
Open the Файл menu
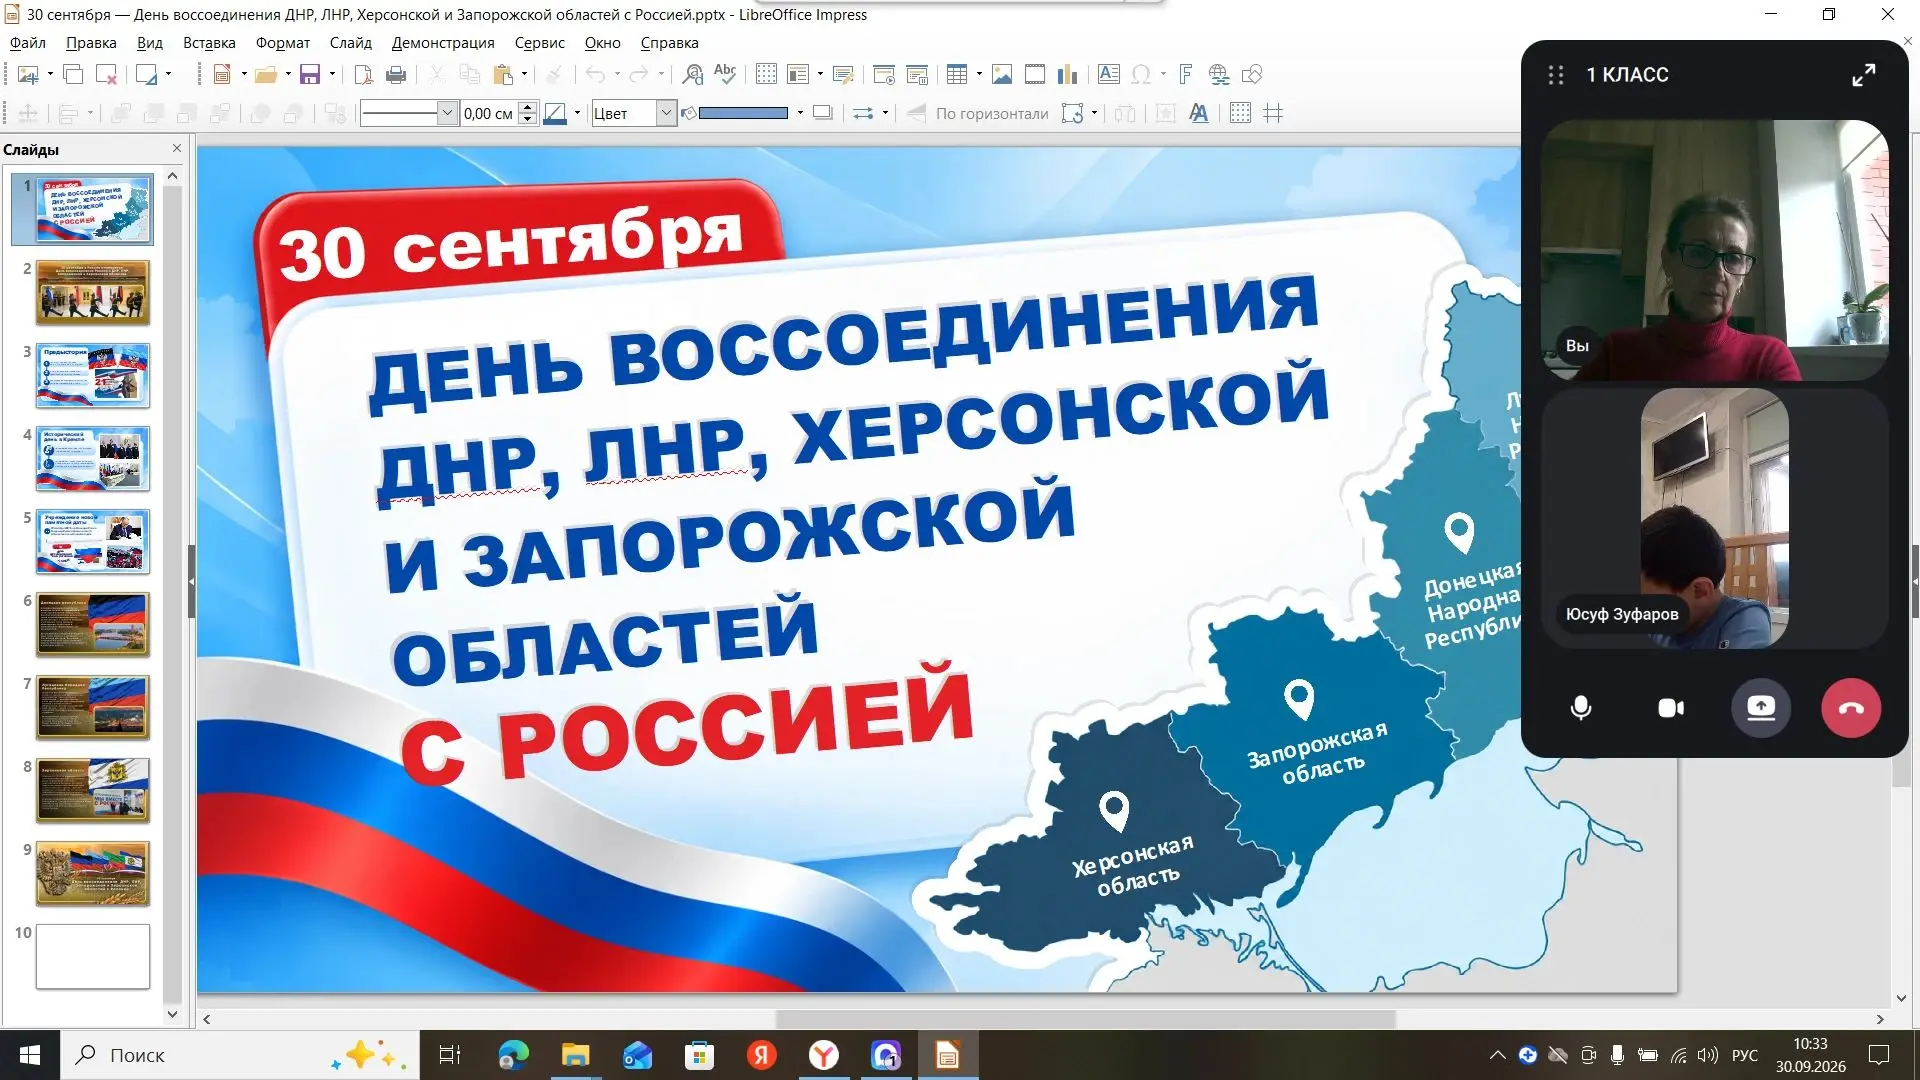28,43
